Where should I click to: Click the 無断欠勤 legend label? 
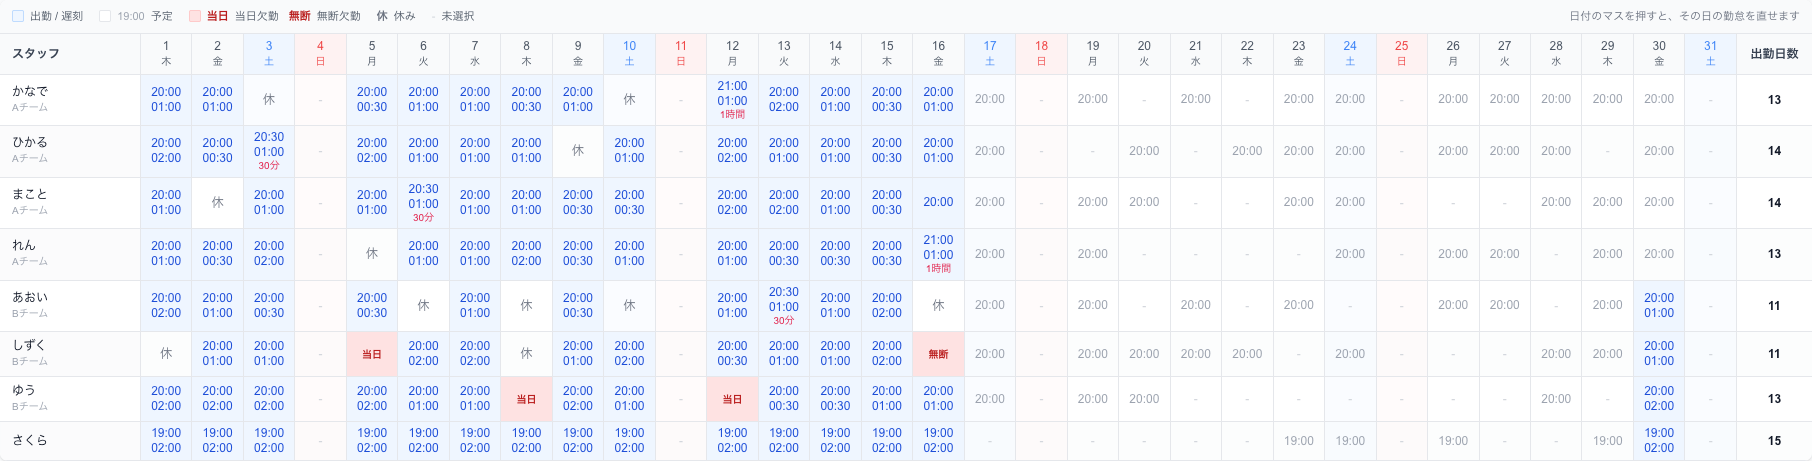(x=338, y=16)
